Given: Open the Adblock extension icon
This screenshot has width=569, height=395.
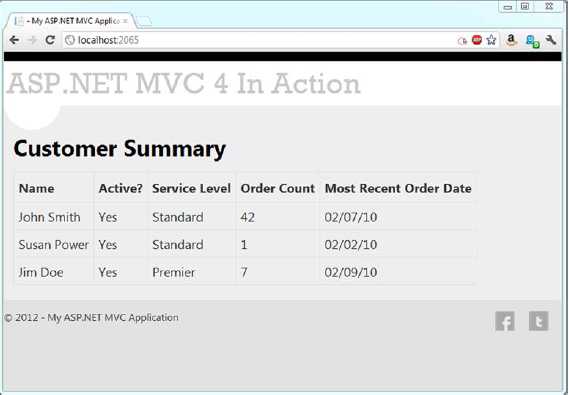Looking at the screenshot, I should click(477, 40).
